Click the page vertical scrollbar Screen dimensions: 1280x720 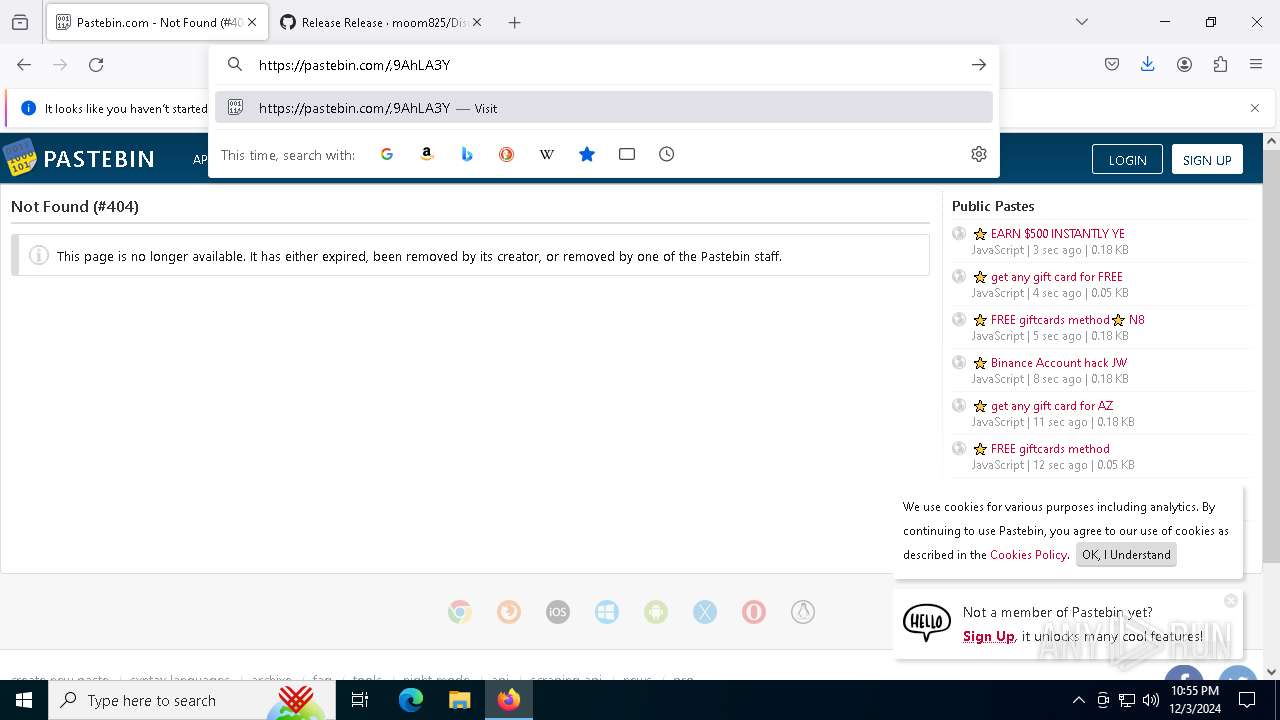point(1272,357)
